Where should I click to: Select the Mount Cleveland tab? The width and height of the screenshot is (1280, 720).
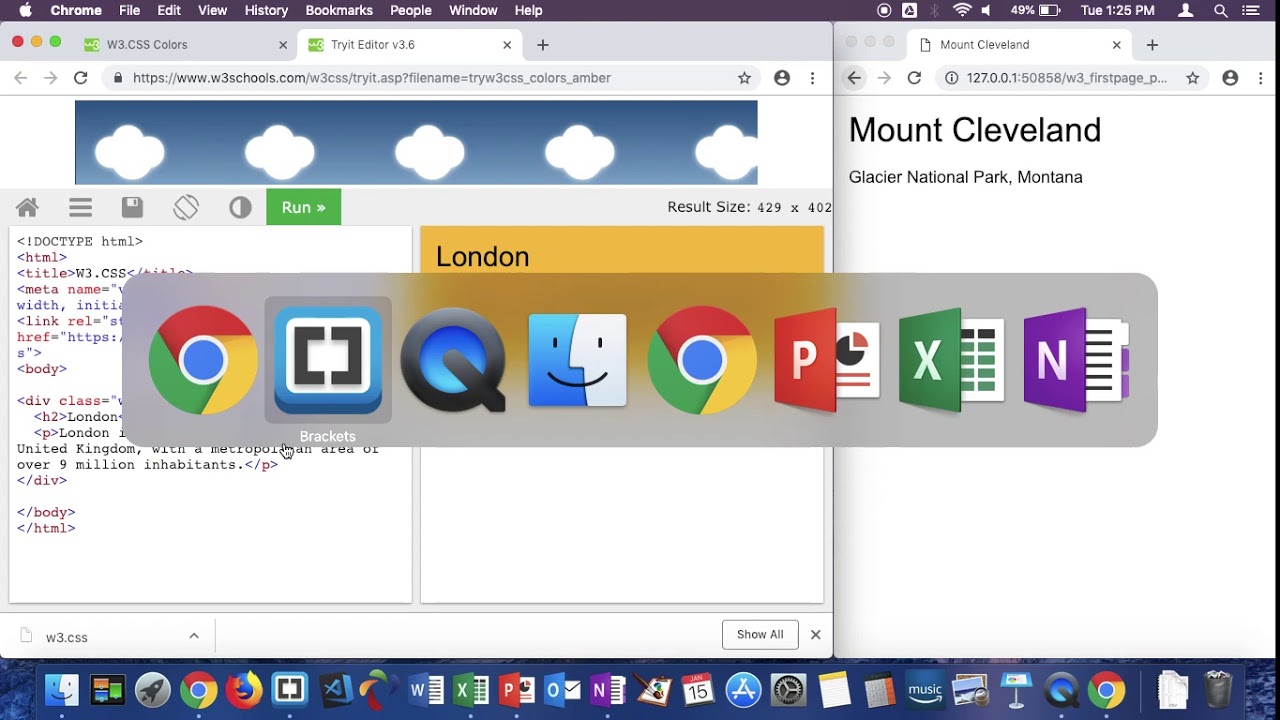1020,45
